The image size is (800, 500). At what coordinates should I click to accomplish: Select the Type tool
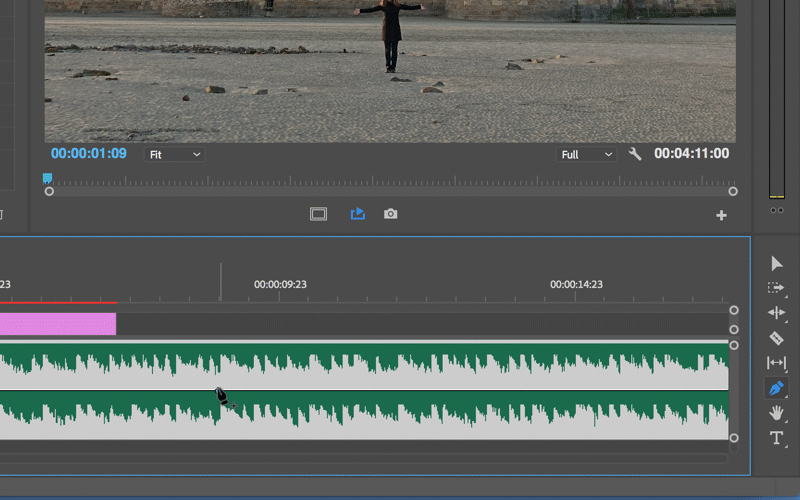click(776, 438)
